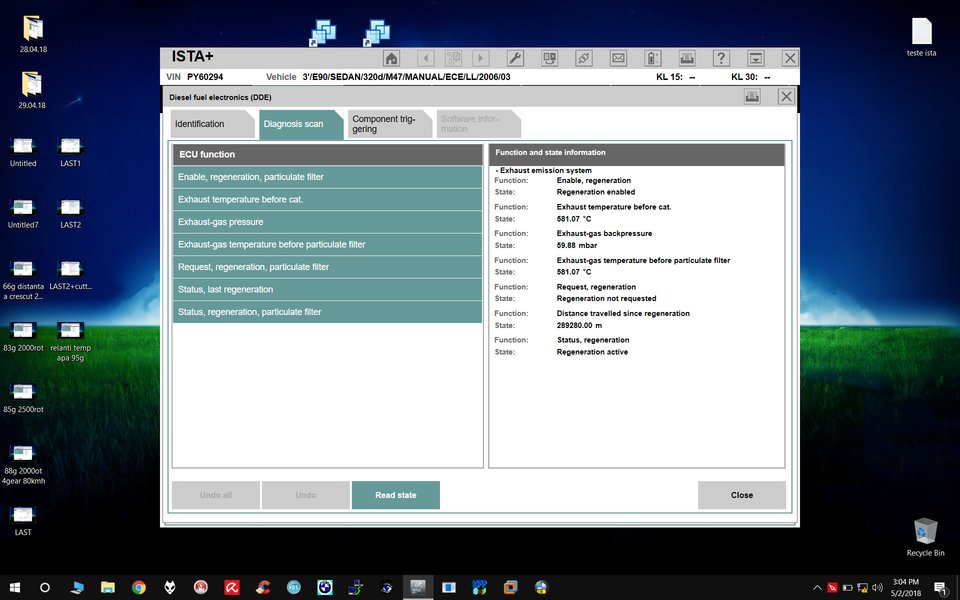Click the connection plug icon in toolbar

[584, 58]
